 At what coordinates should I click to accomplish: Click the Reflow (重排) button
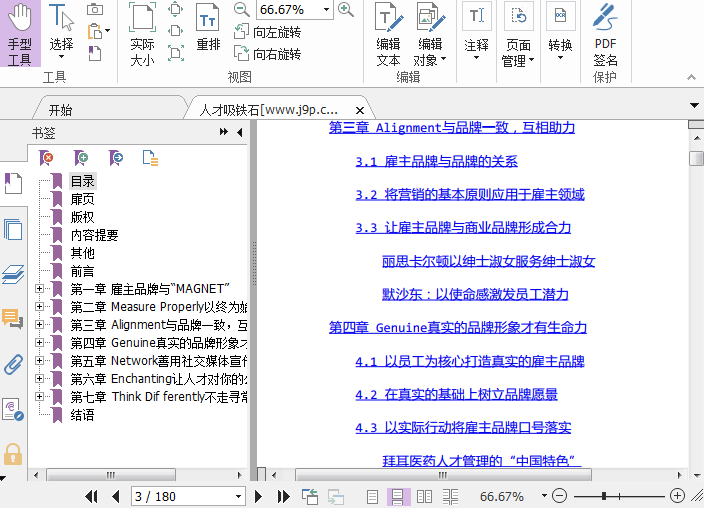[x=208, y=27]
